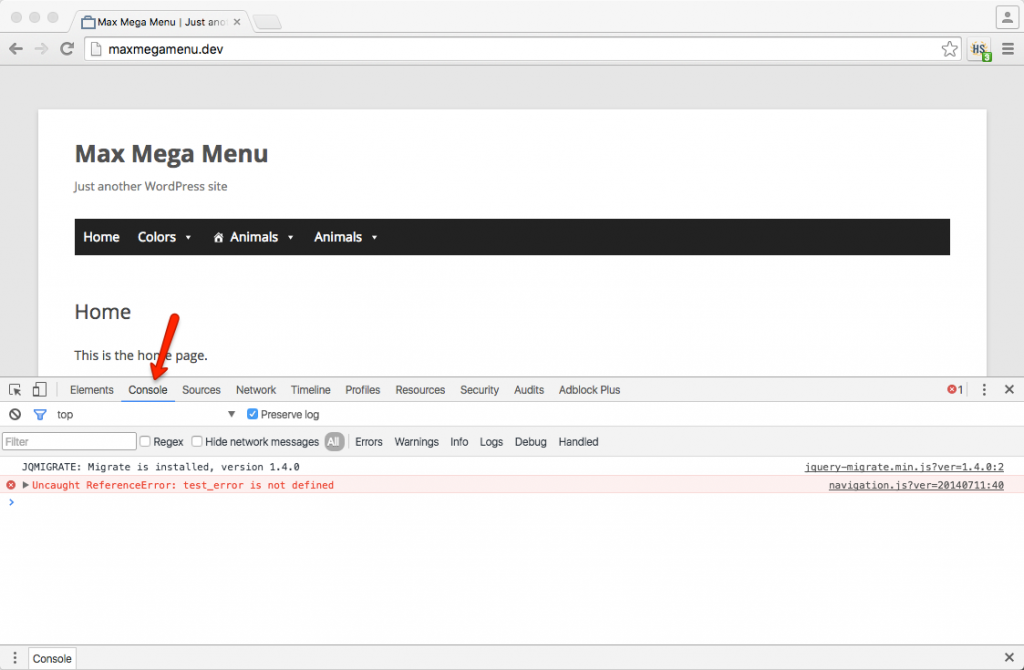
Task: Open the DevTools three-dot menu
Action: (x=985, y=389)
